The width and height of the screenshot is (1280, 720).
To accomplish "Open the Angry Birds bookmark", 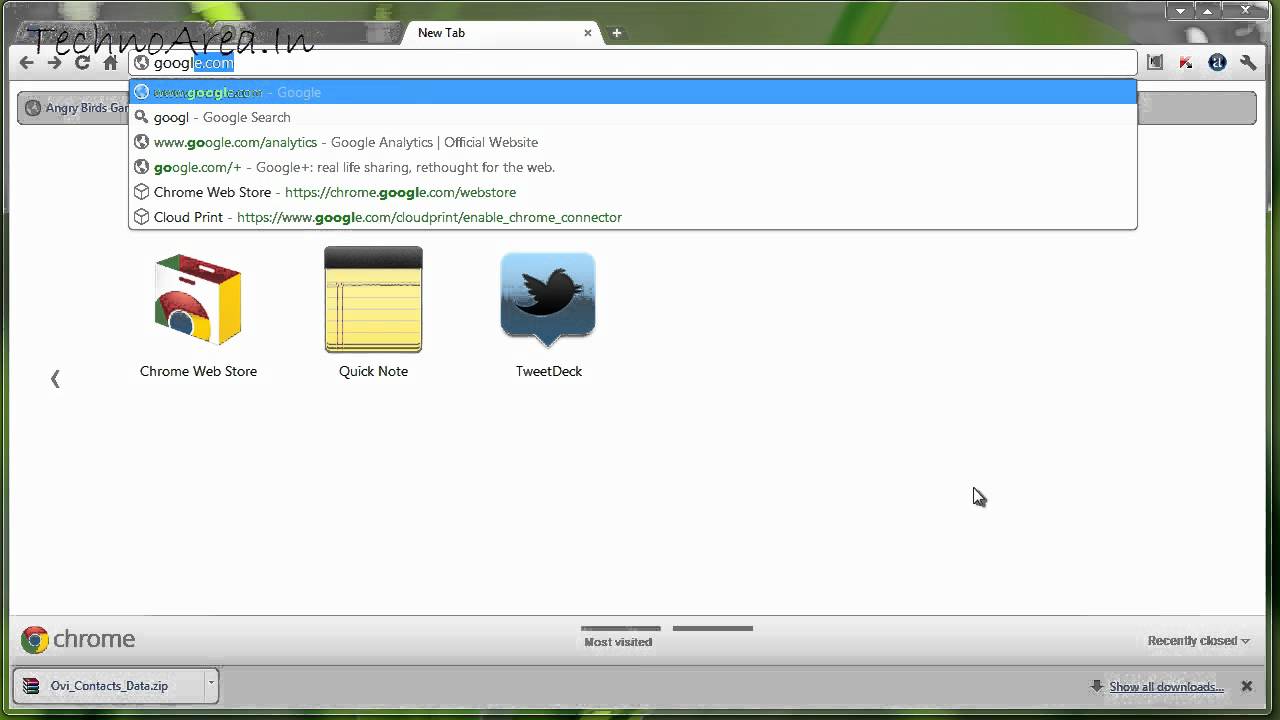I will (x=78, y=108).
